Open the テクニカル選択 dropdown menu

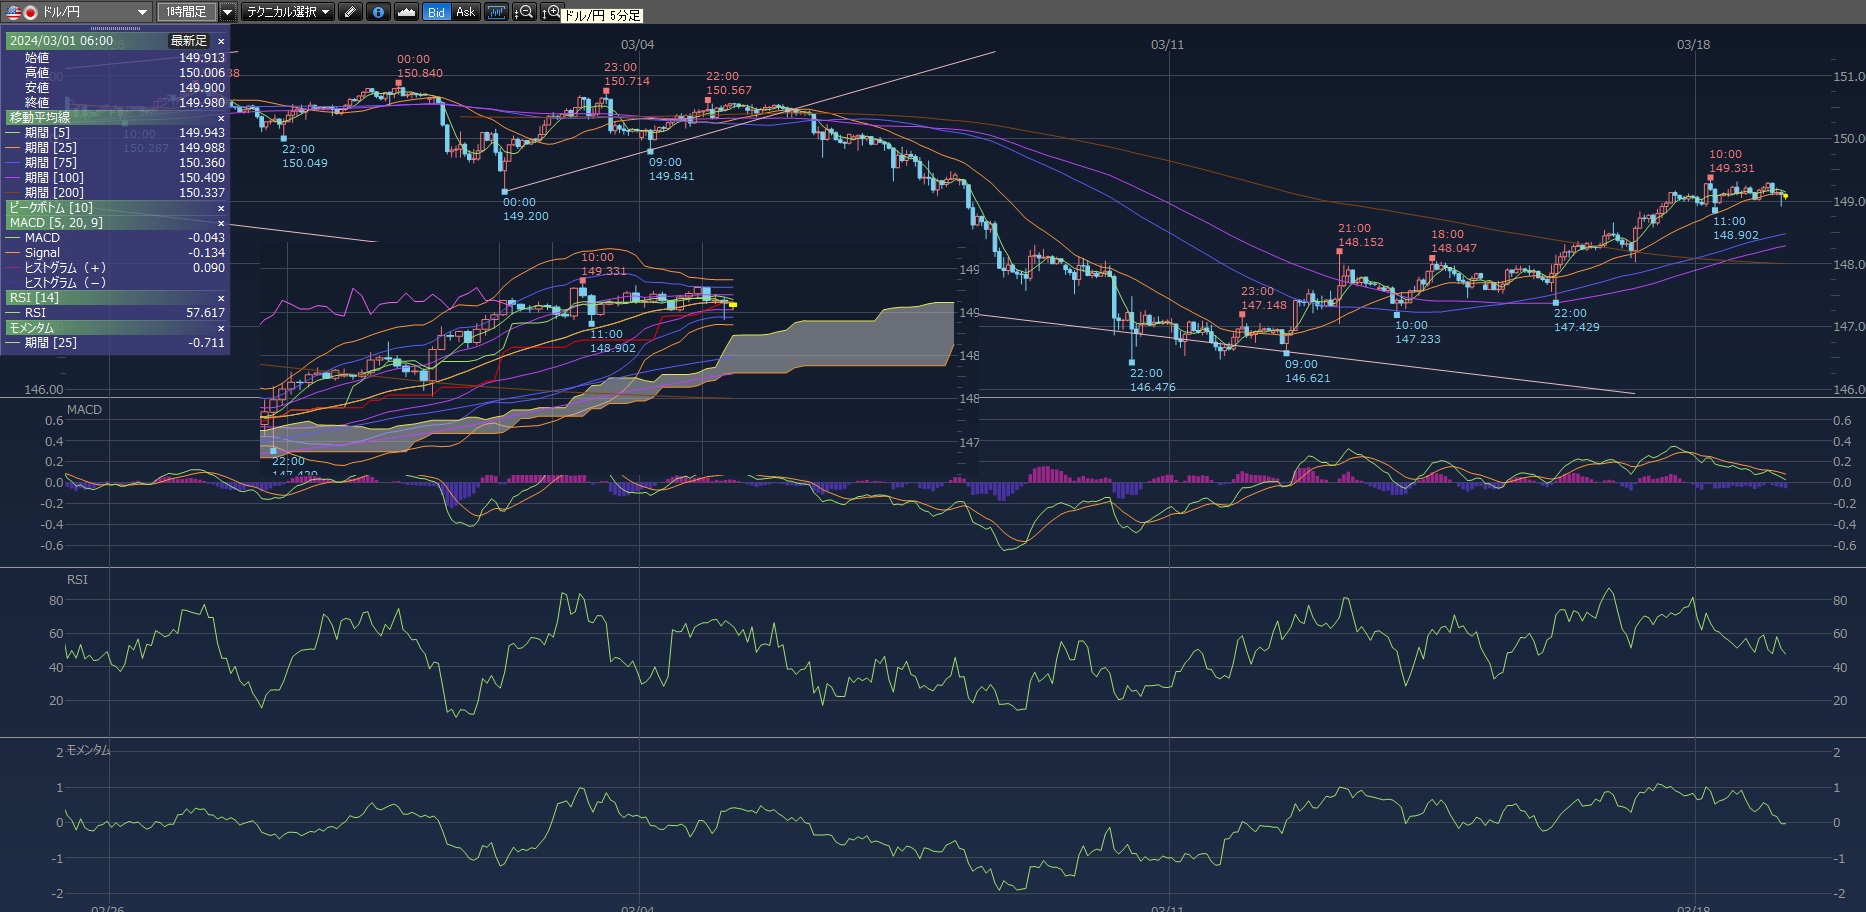pos(288,12)
